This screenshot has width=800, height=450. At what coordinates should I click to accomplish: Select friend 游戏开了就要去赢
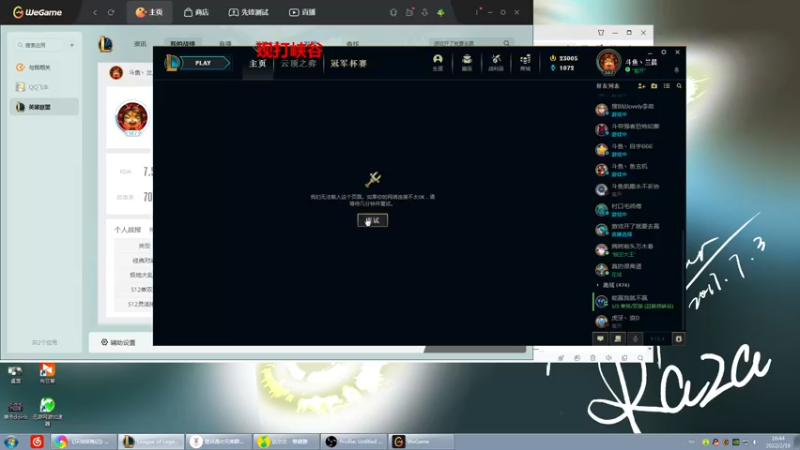(638, 230)
